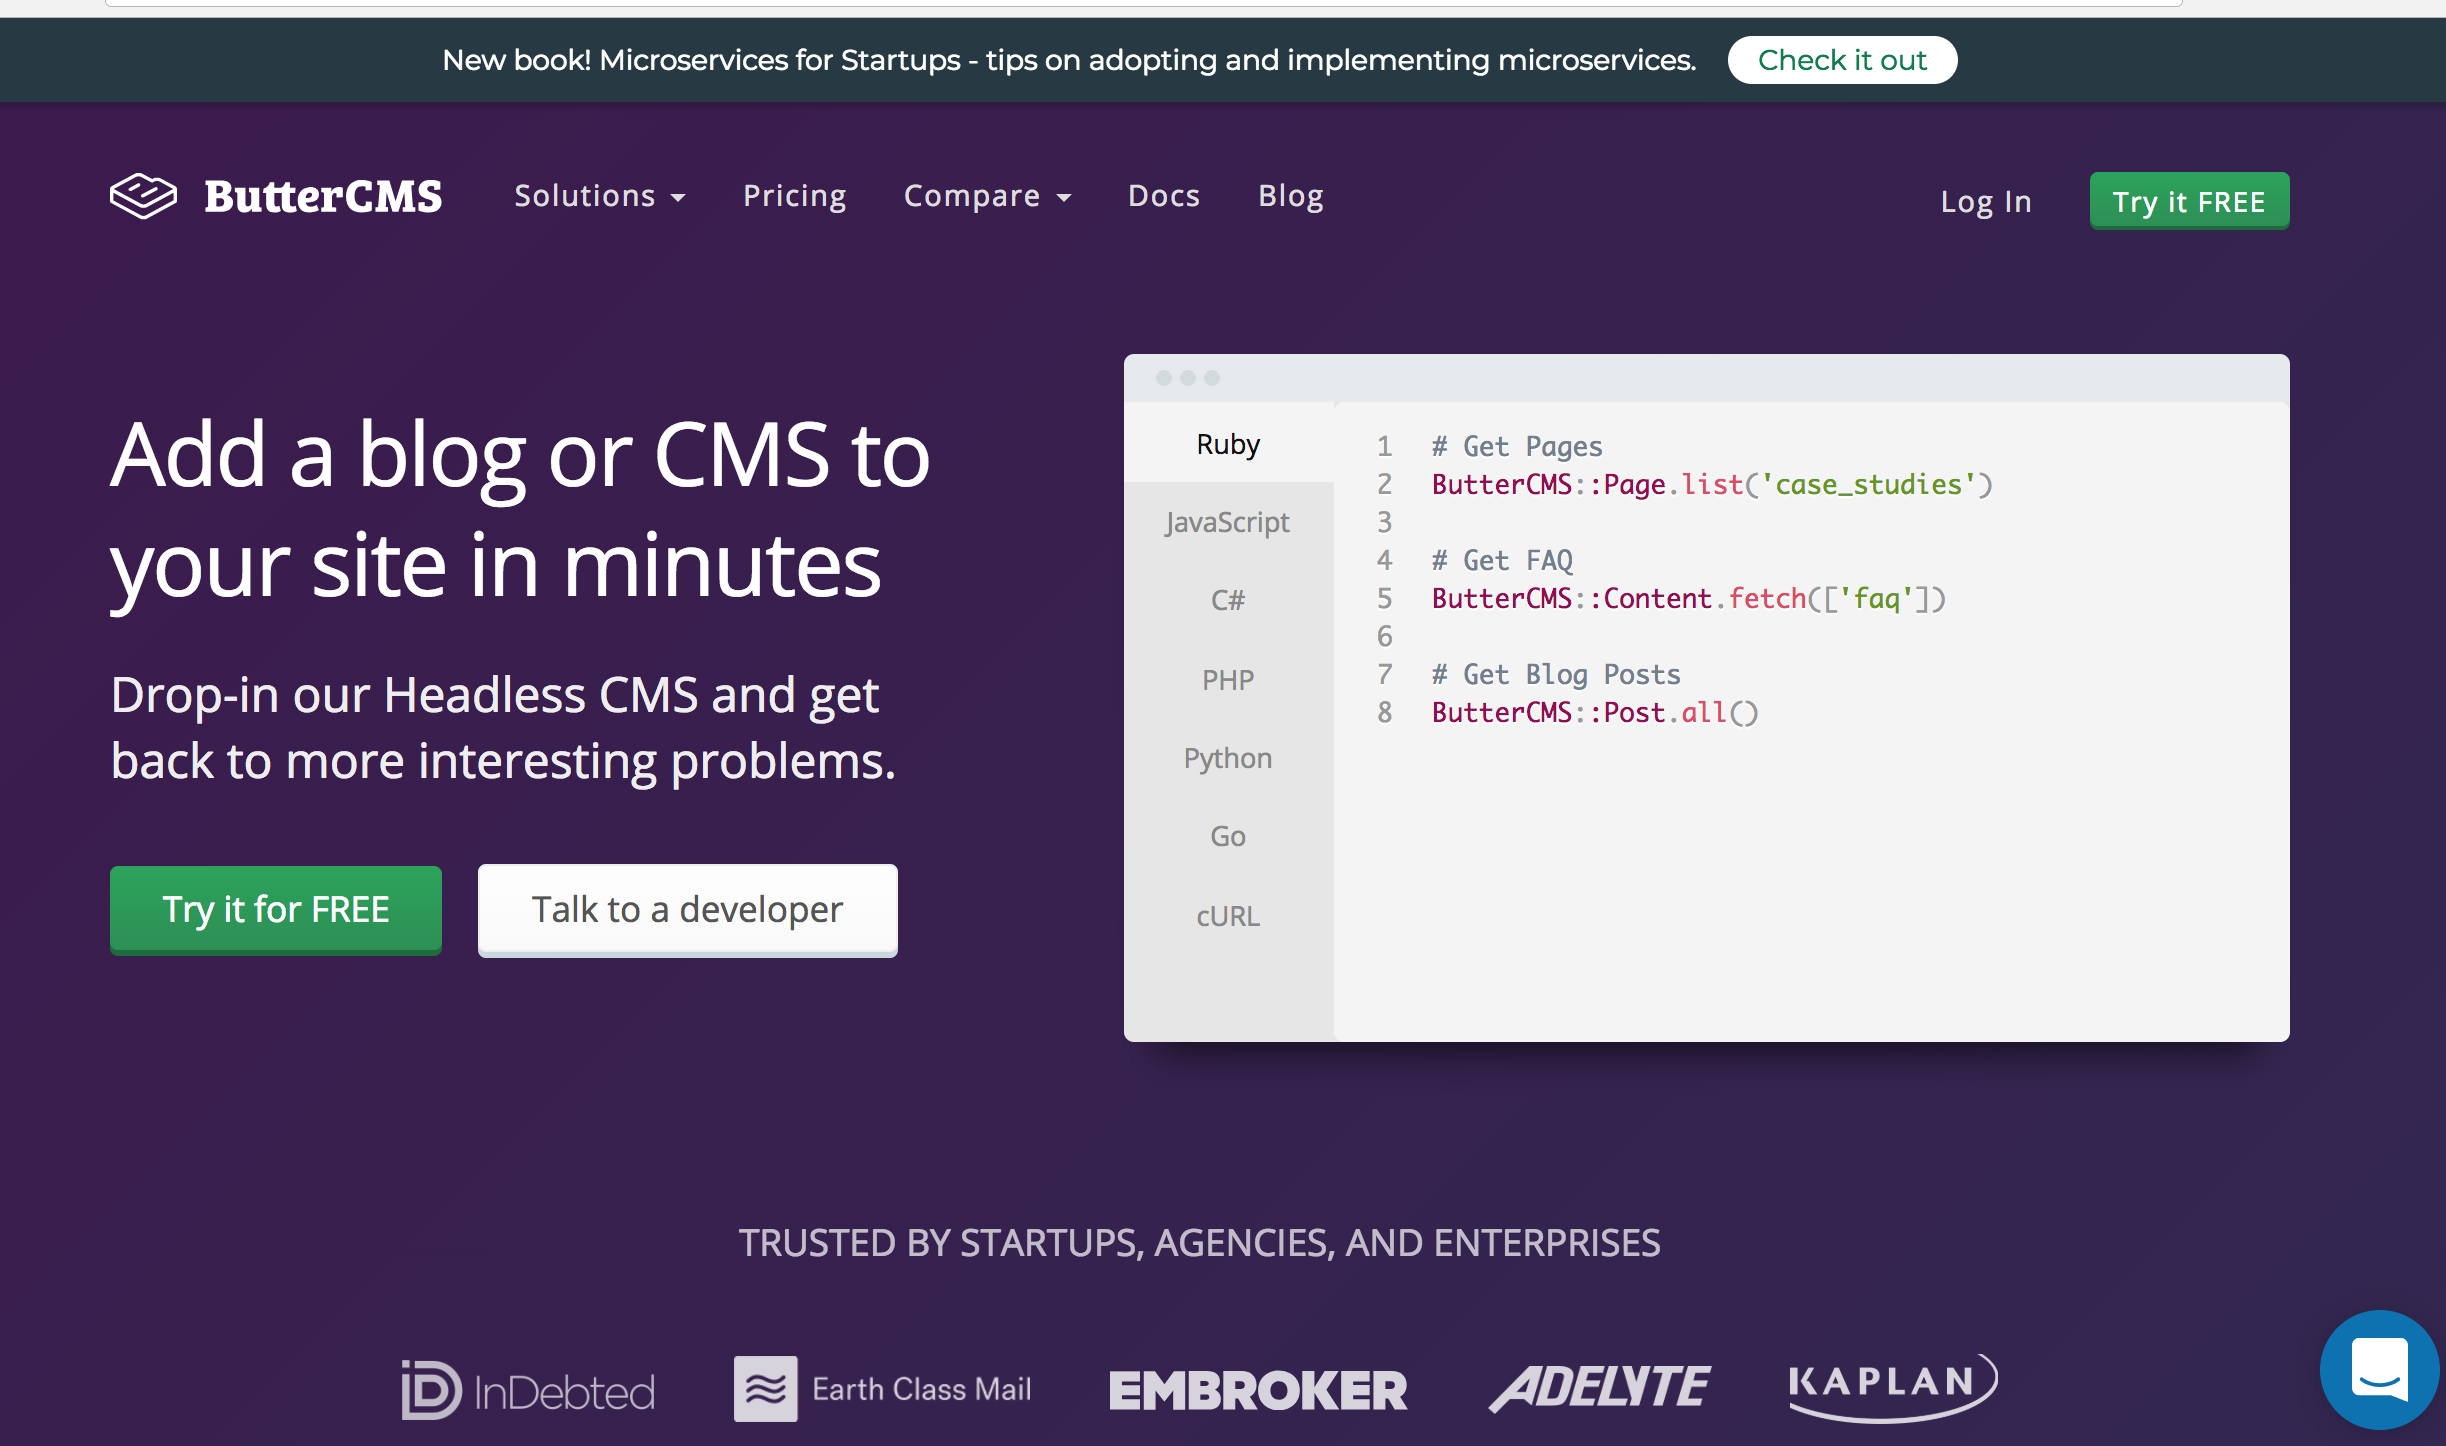Click the 'Drop-in our Headless CMS' subheading
This screenshot has width=2446, height=1446.
point(503,727)
